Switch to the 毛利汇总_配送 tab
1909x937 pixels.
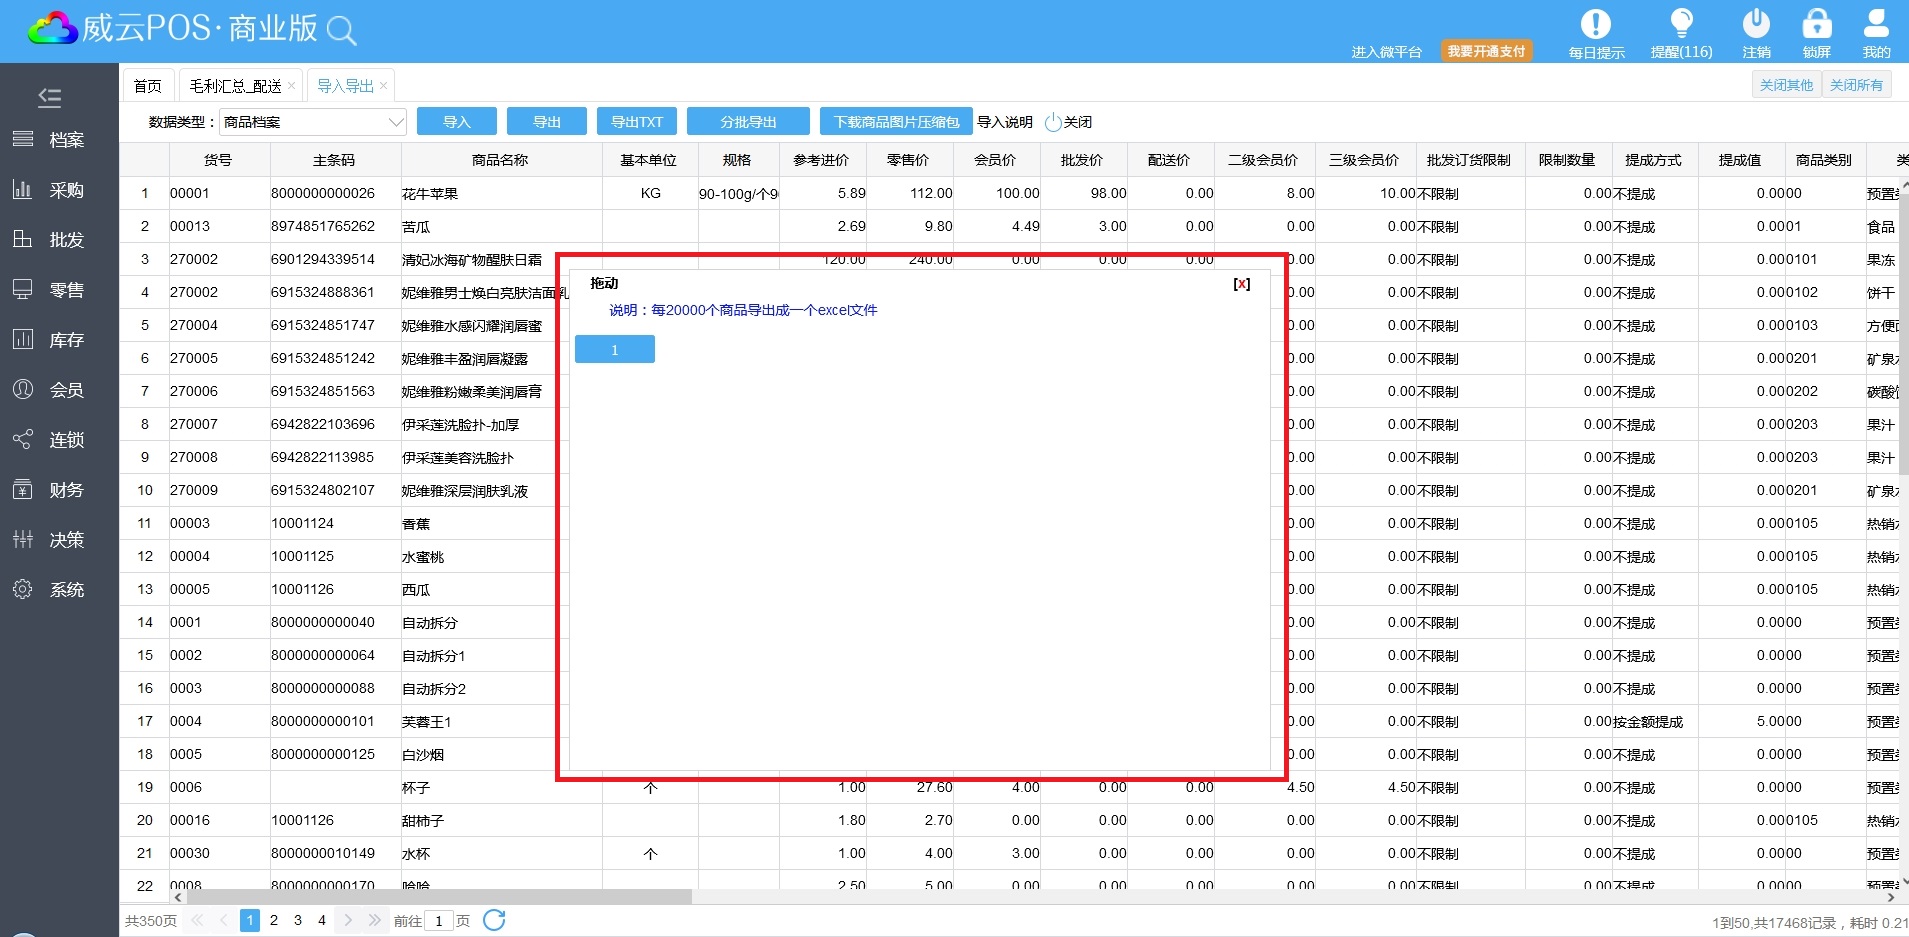(x=235, y=86)
